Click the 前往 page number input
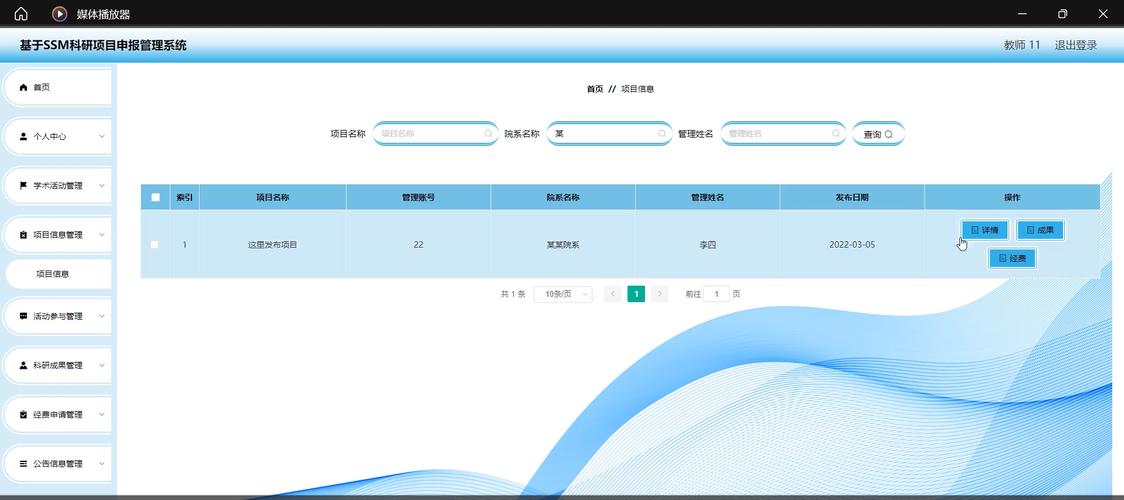Screen dimensions: 1124x500 [x=717, y=294]
